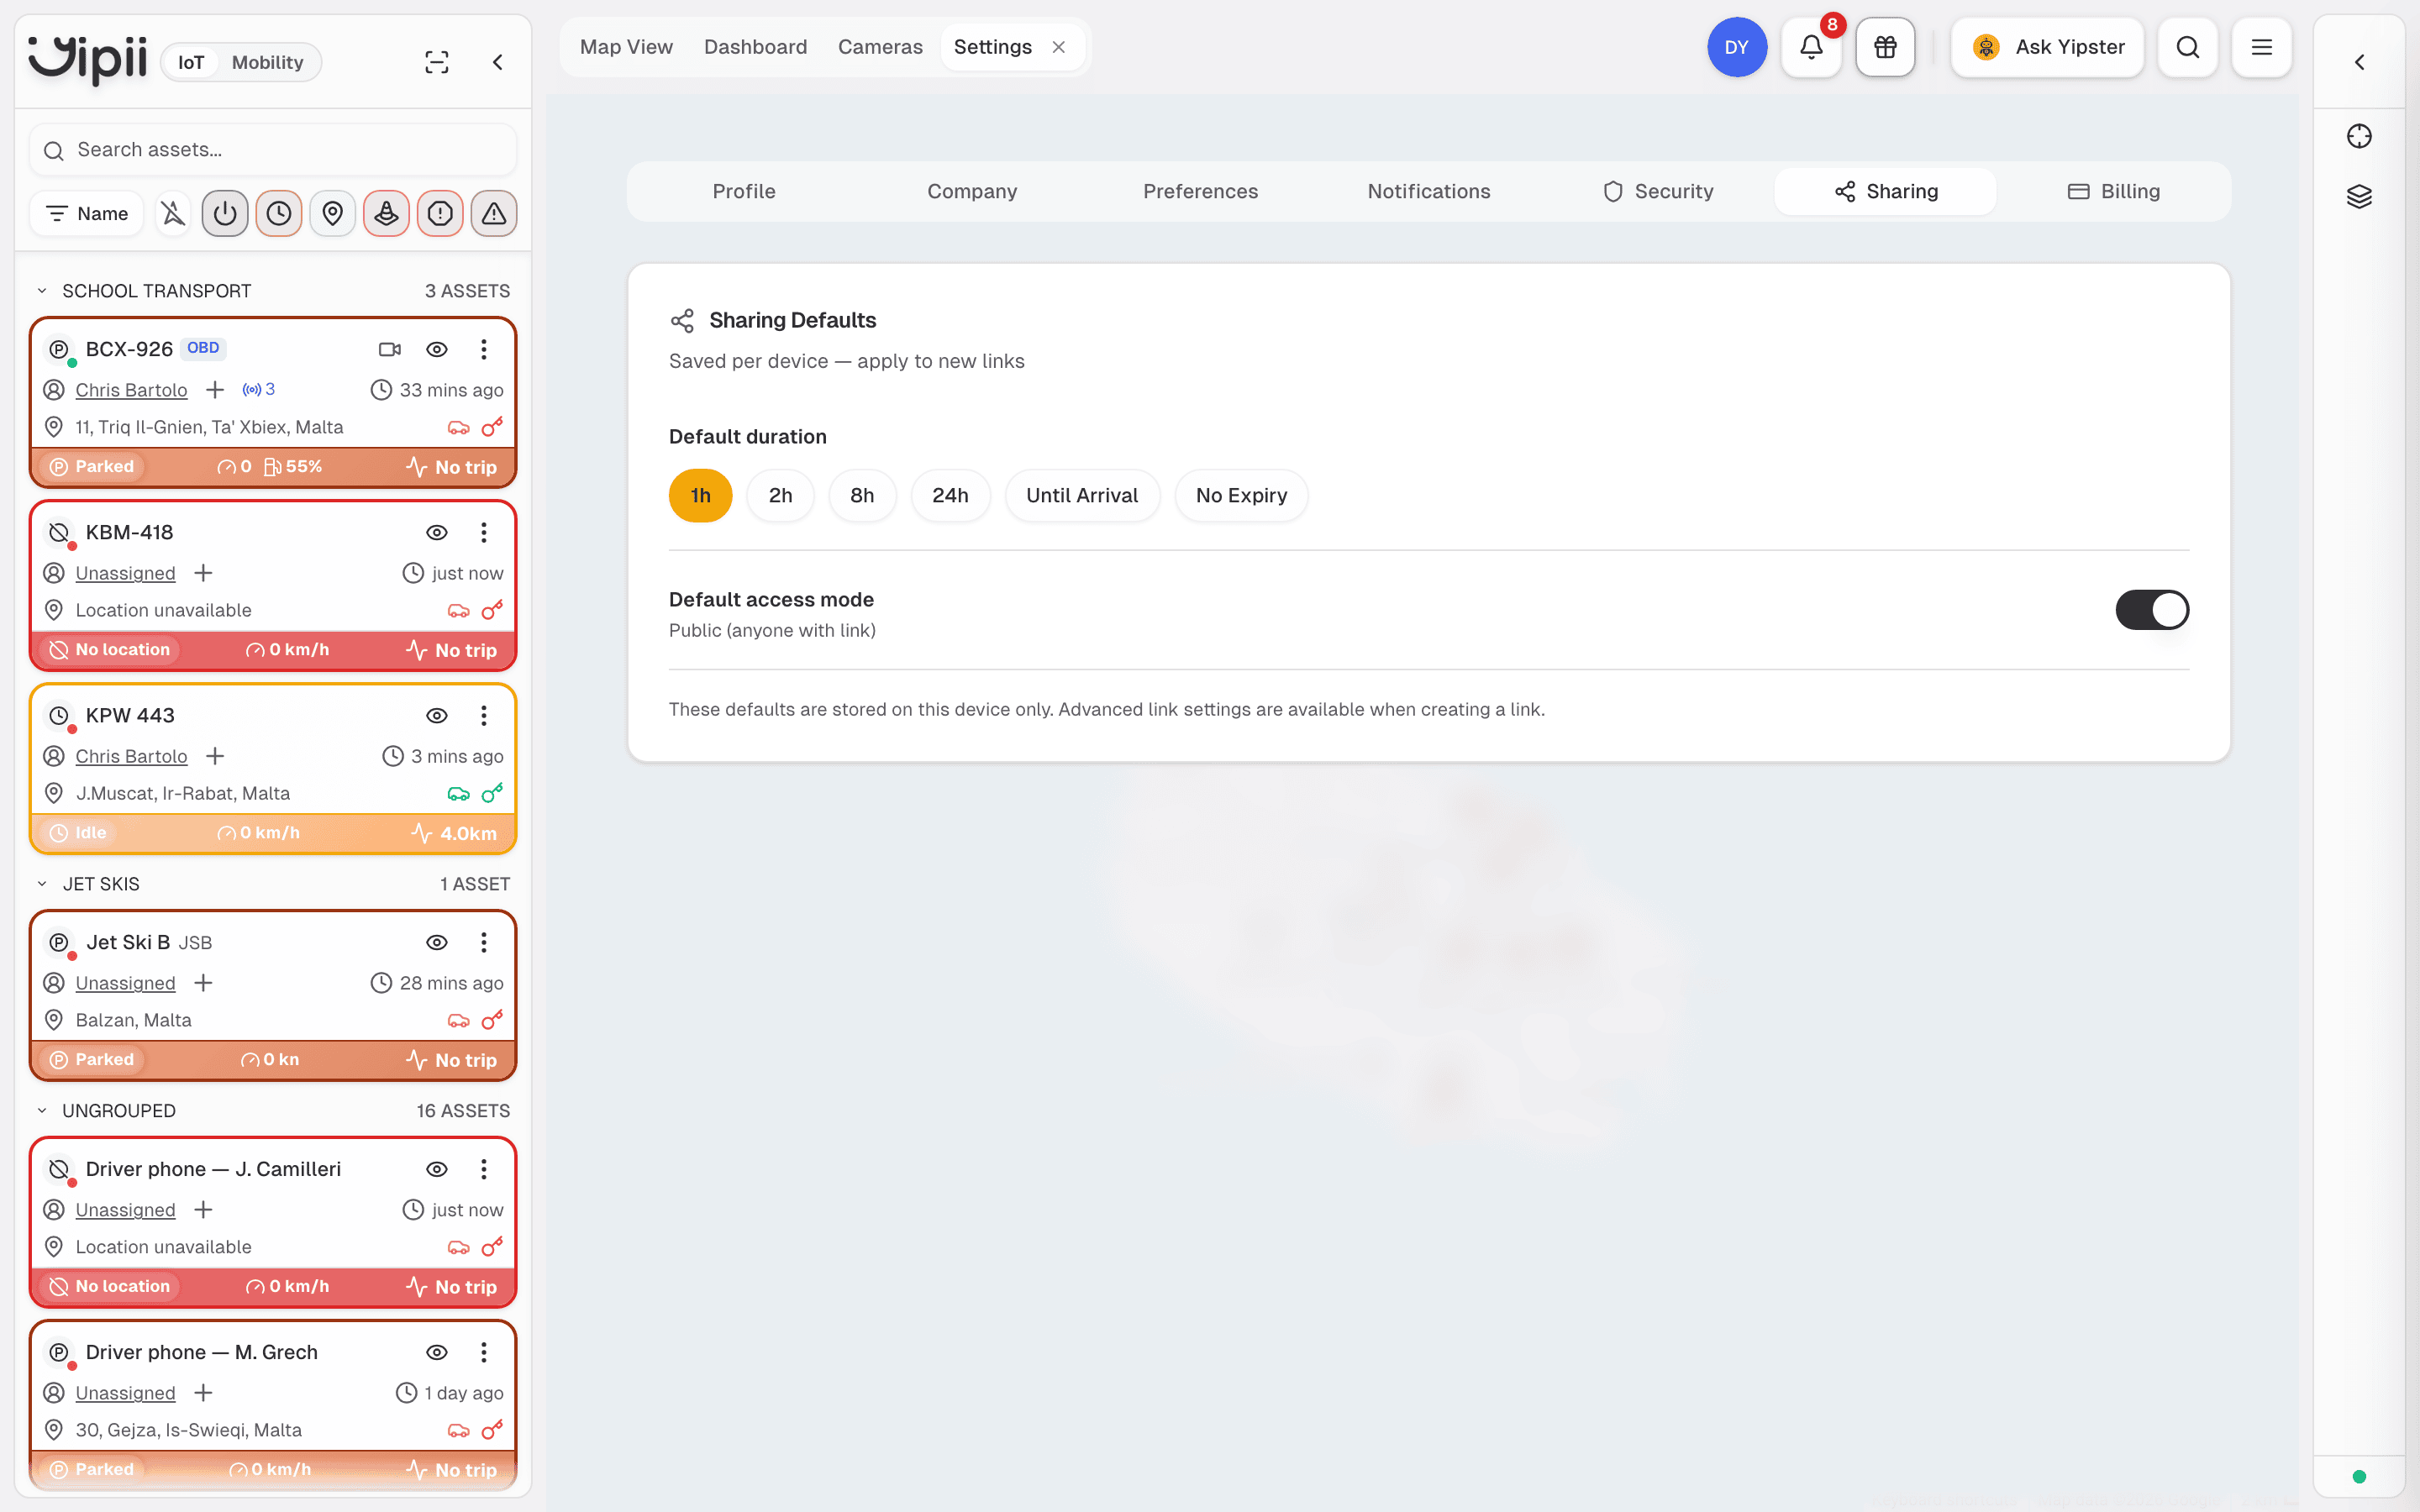
Task: Switch off Default access mode toggle
Action: [x=2152, y=610]
